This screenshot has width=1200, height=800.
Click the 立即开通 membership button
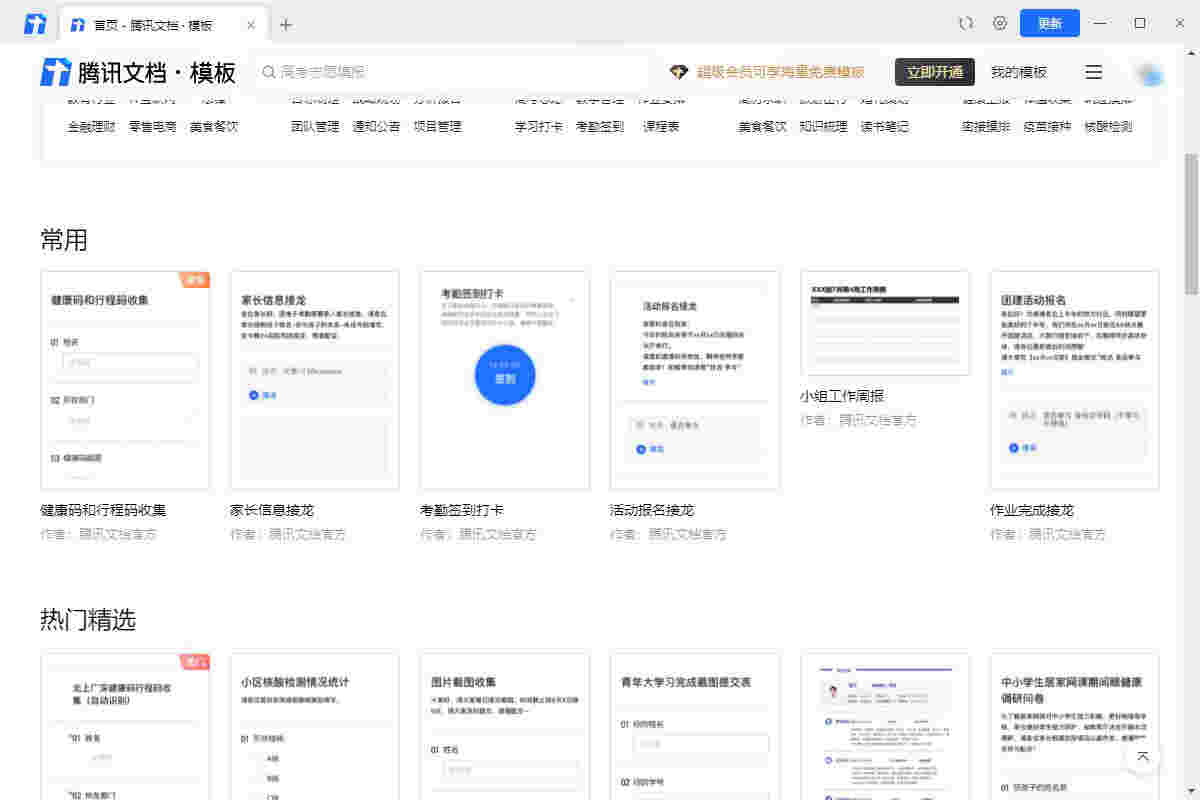[934, 72]
